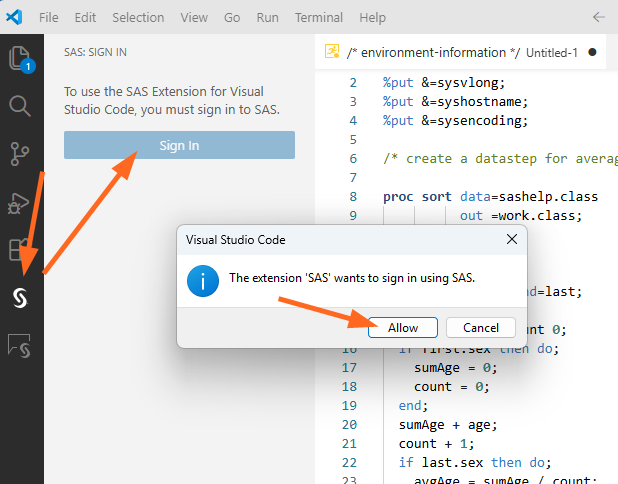The image size is (618, 484).
Task: Open the Extensions view icon
Action: (19, 250)
